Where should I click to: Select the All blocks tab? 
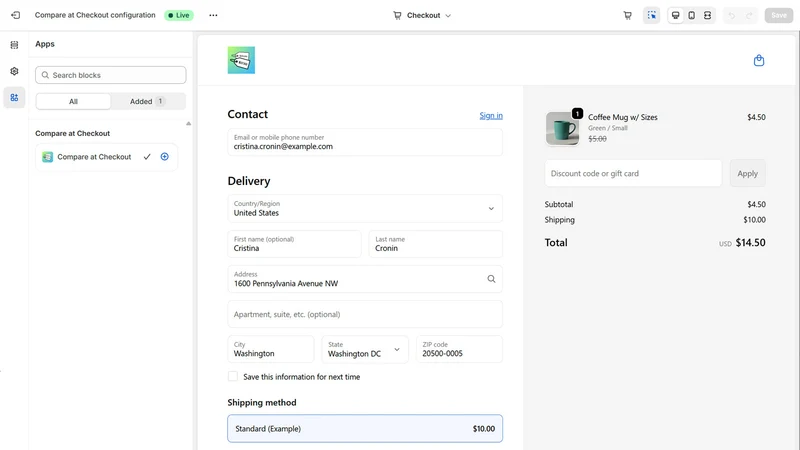click(x=73, y=102)
